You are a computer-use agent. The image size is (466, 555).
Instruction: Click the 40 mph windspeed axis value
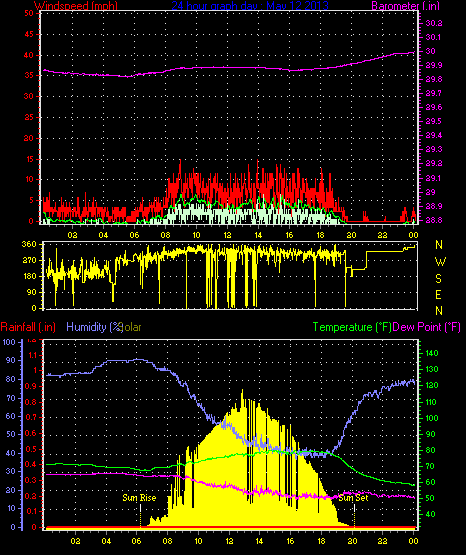pyautogui.click(x=29, y=55)
